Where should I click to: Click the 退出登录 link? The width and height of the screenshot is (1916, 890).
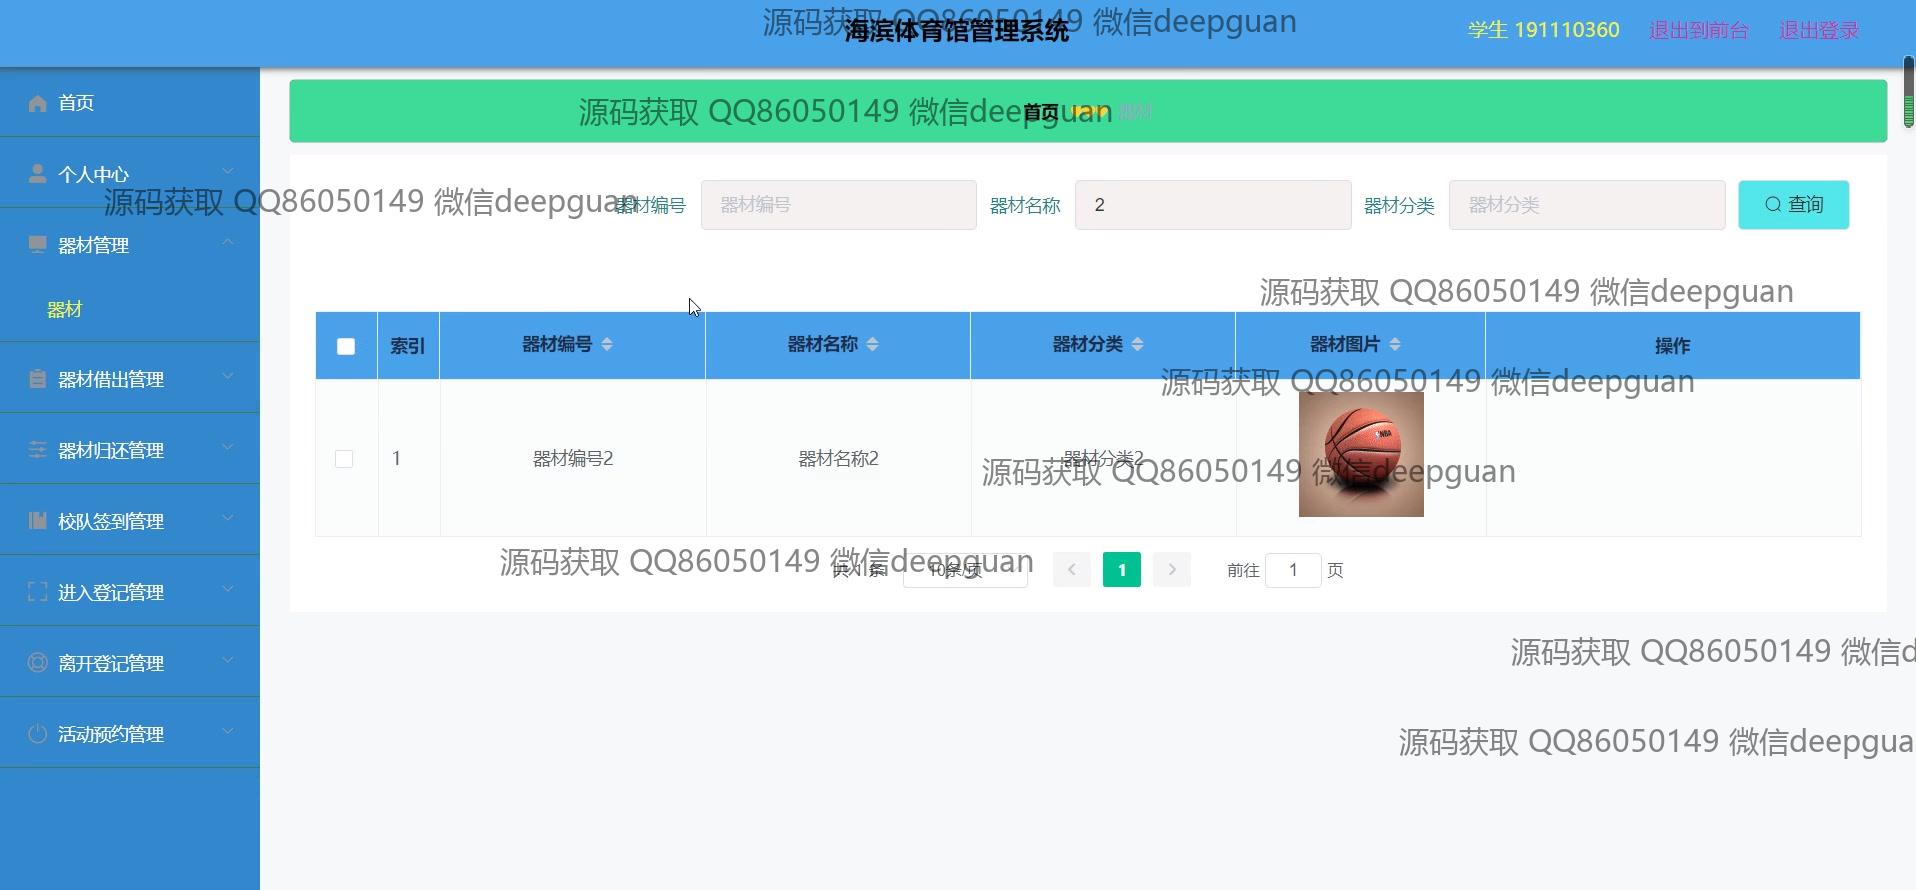pos(1818,31)
